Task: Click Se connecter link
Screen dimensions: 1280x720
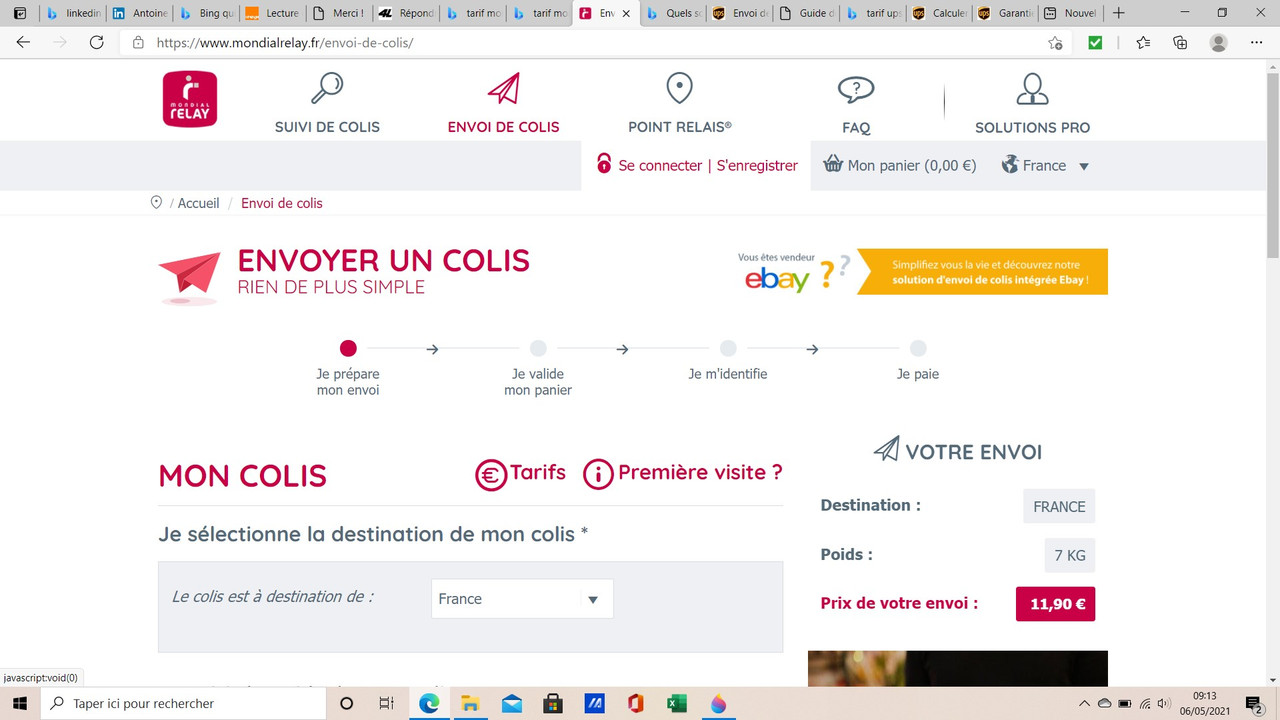Action: coord(660,165)
